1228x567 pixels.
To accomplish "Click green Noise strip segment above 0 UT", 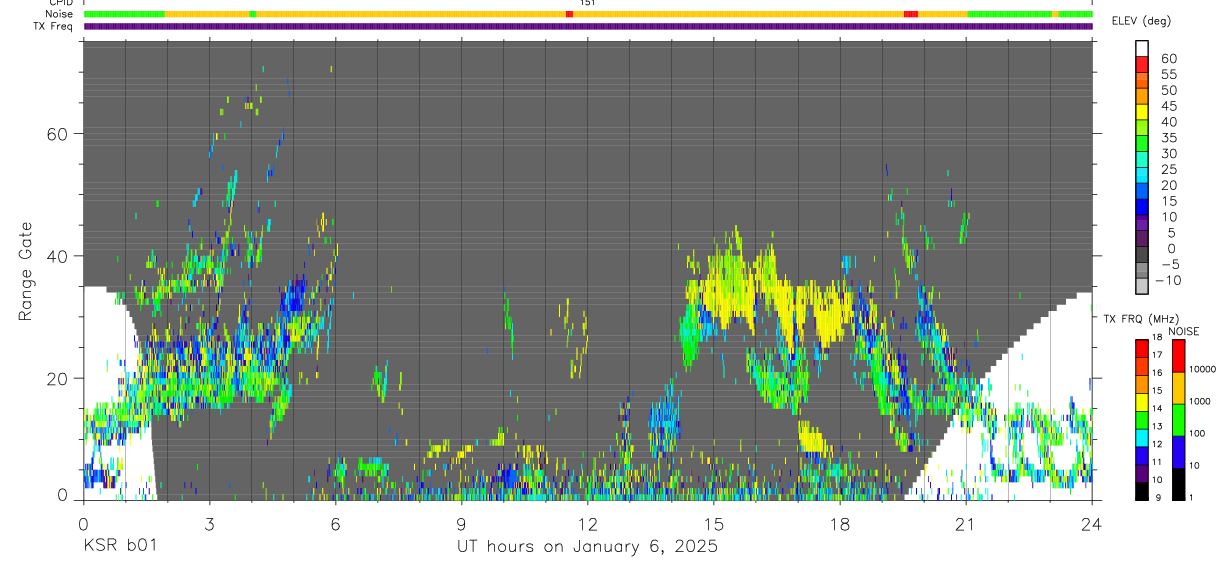I will [x=124, y=14].
